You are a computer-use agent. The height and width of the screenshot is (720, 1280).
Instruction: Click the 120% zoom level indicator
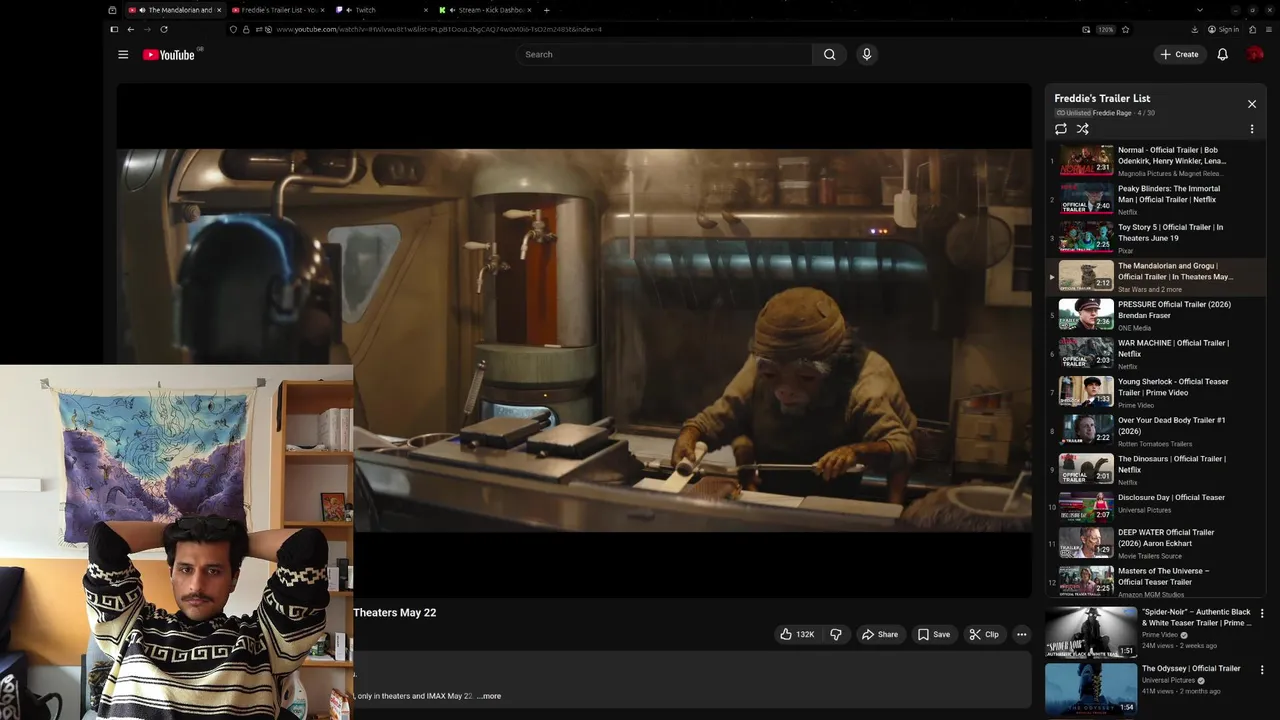coord(1105,29)
